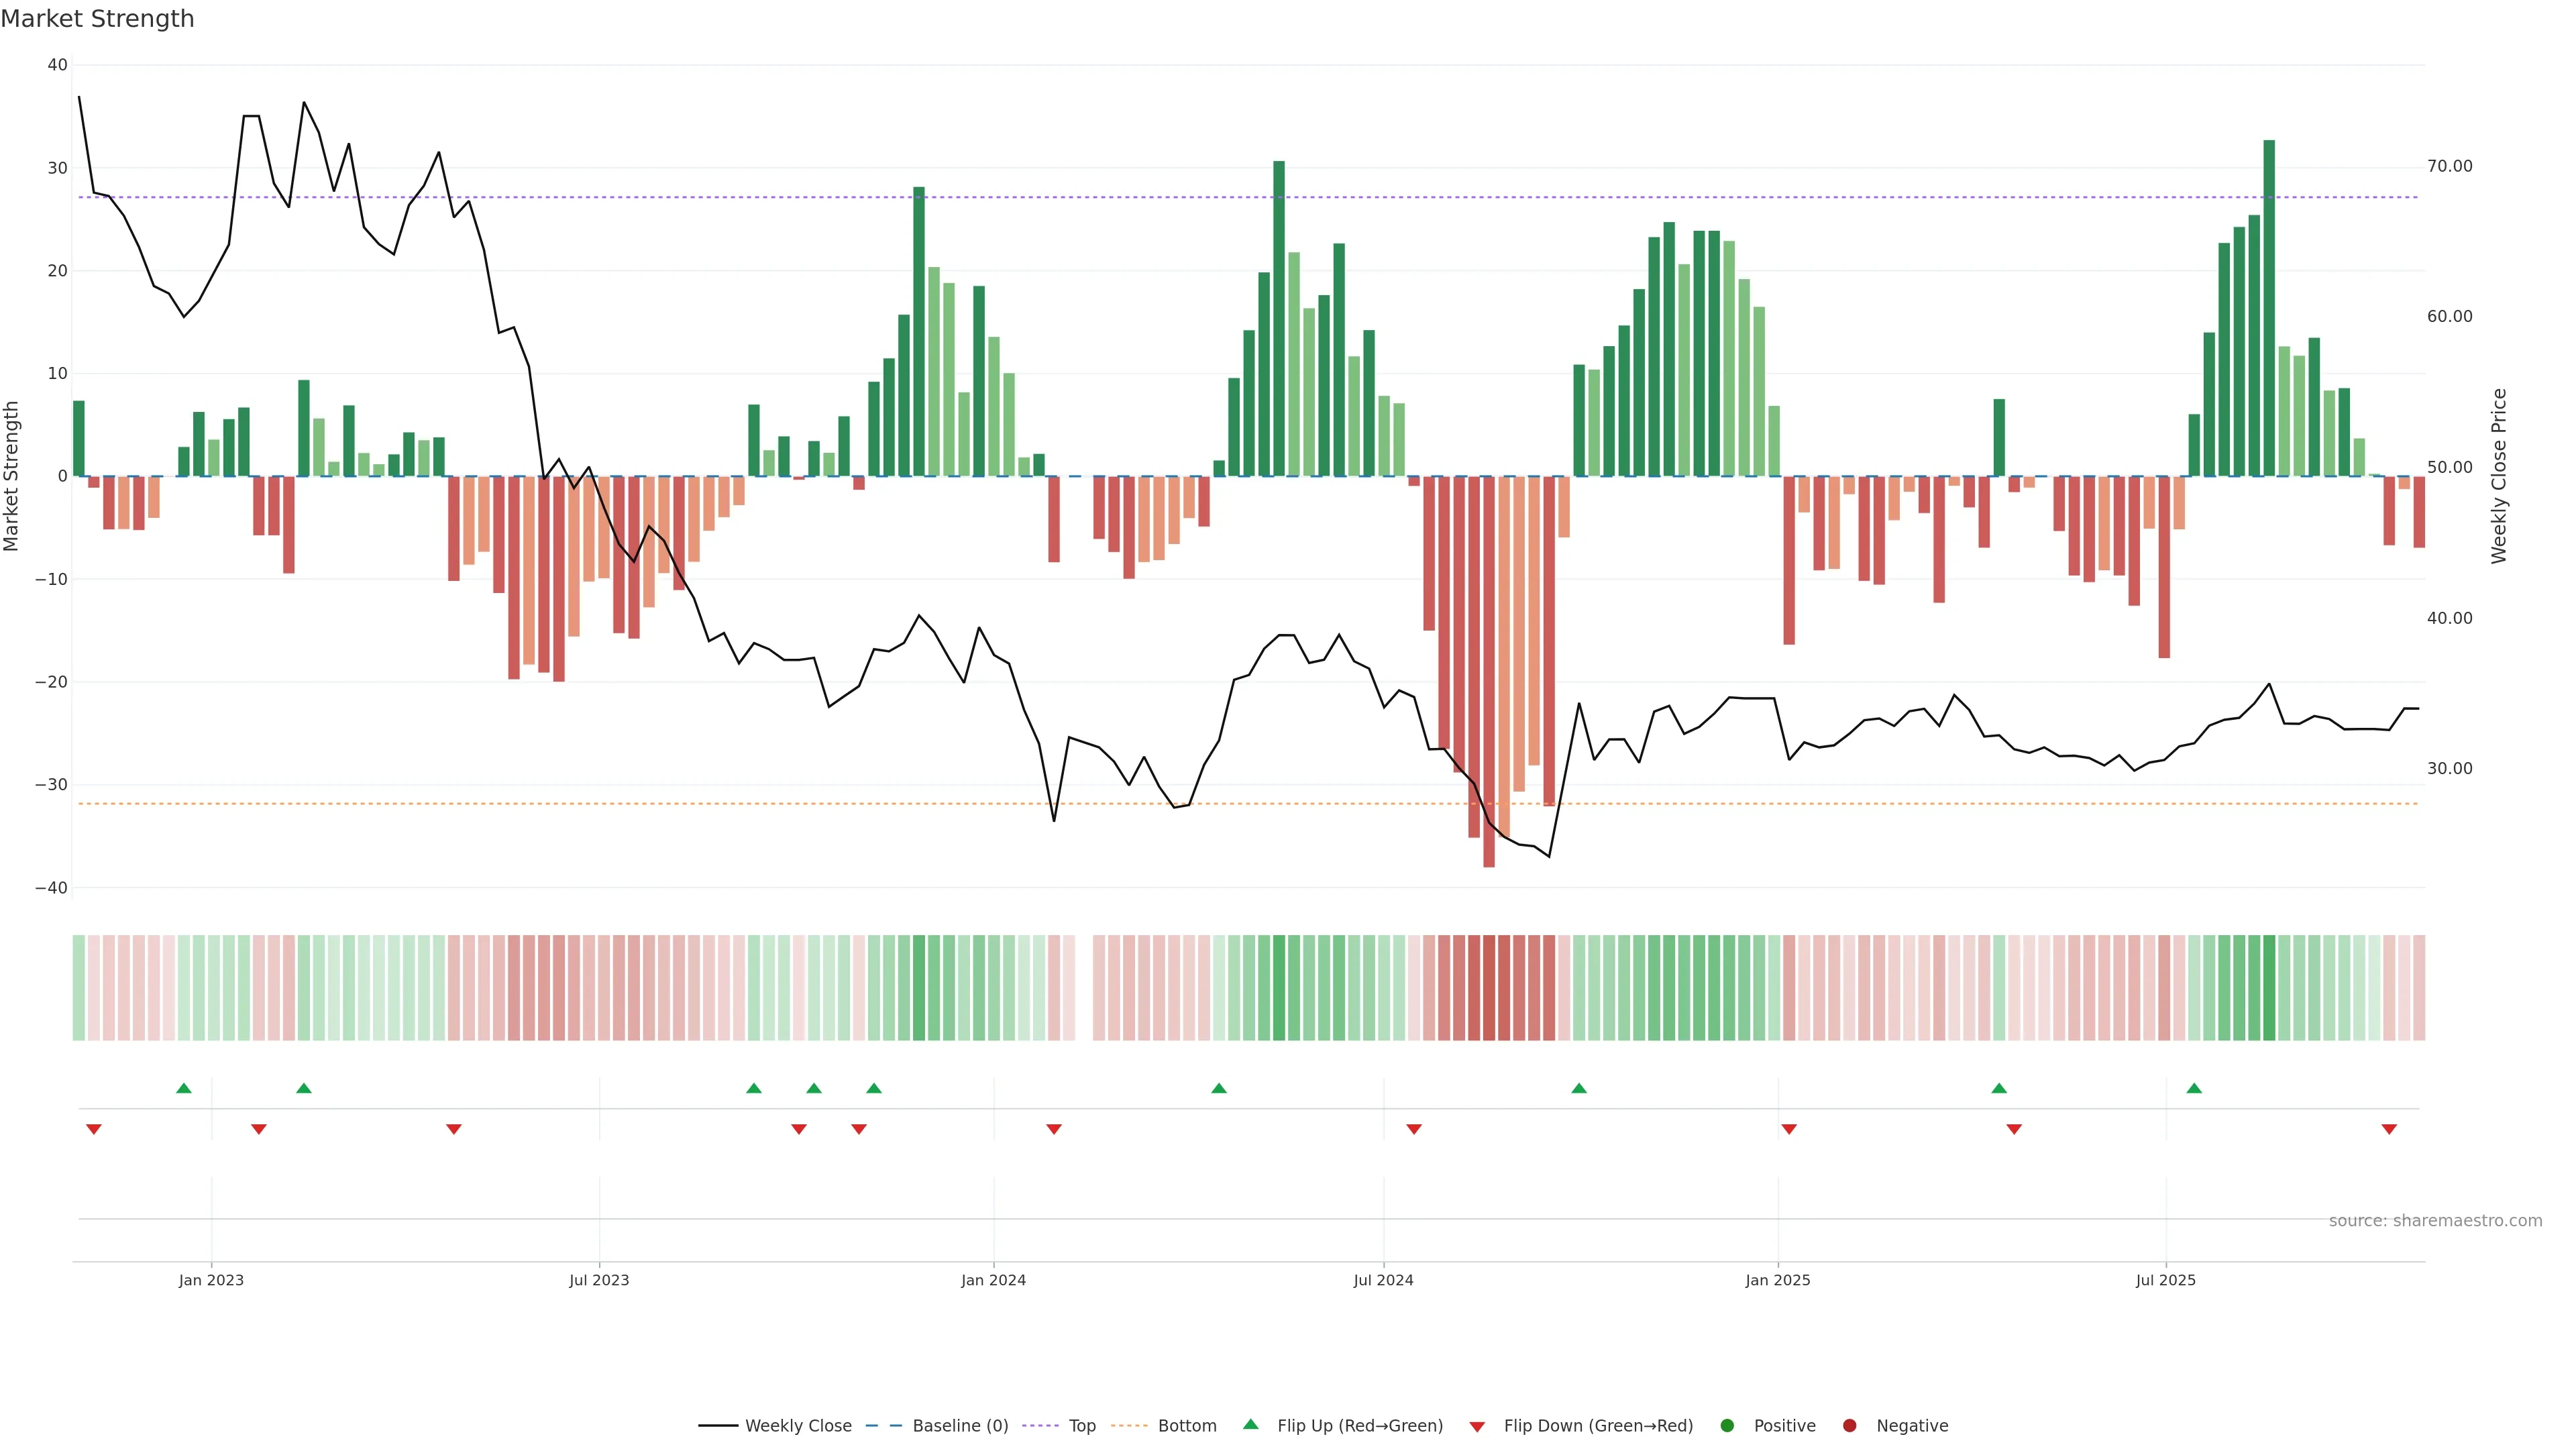Click the Flip Down red triangle legend icon
Viewport: 2576px width, 1449px height.
(x=1477, y=1427)
